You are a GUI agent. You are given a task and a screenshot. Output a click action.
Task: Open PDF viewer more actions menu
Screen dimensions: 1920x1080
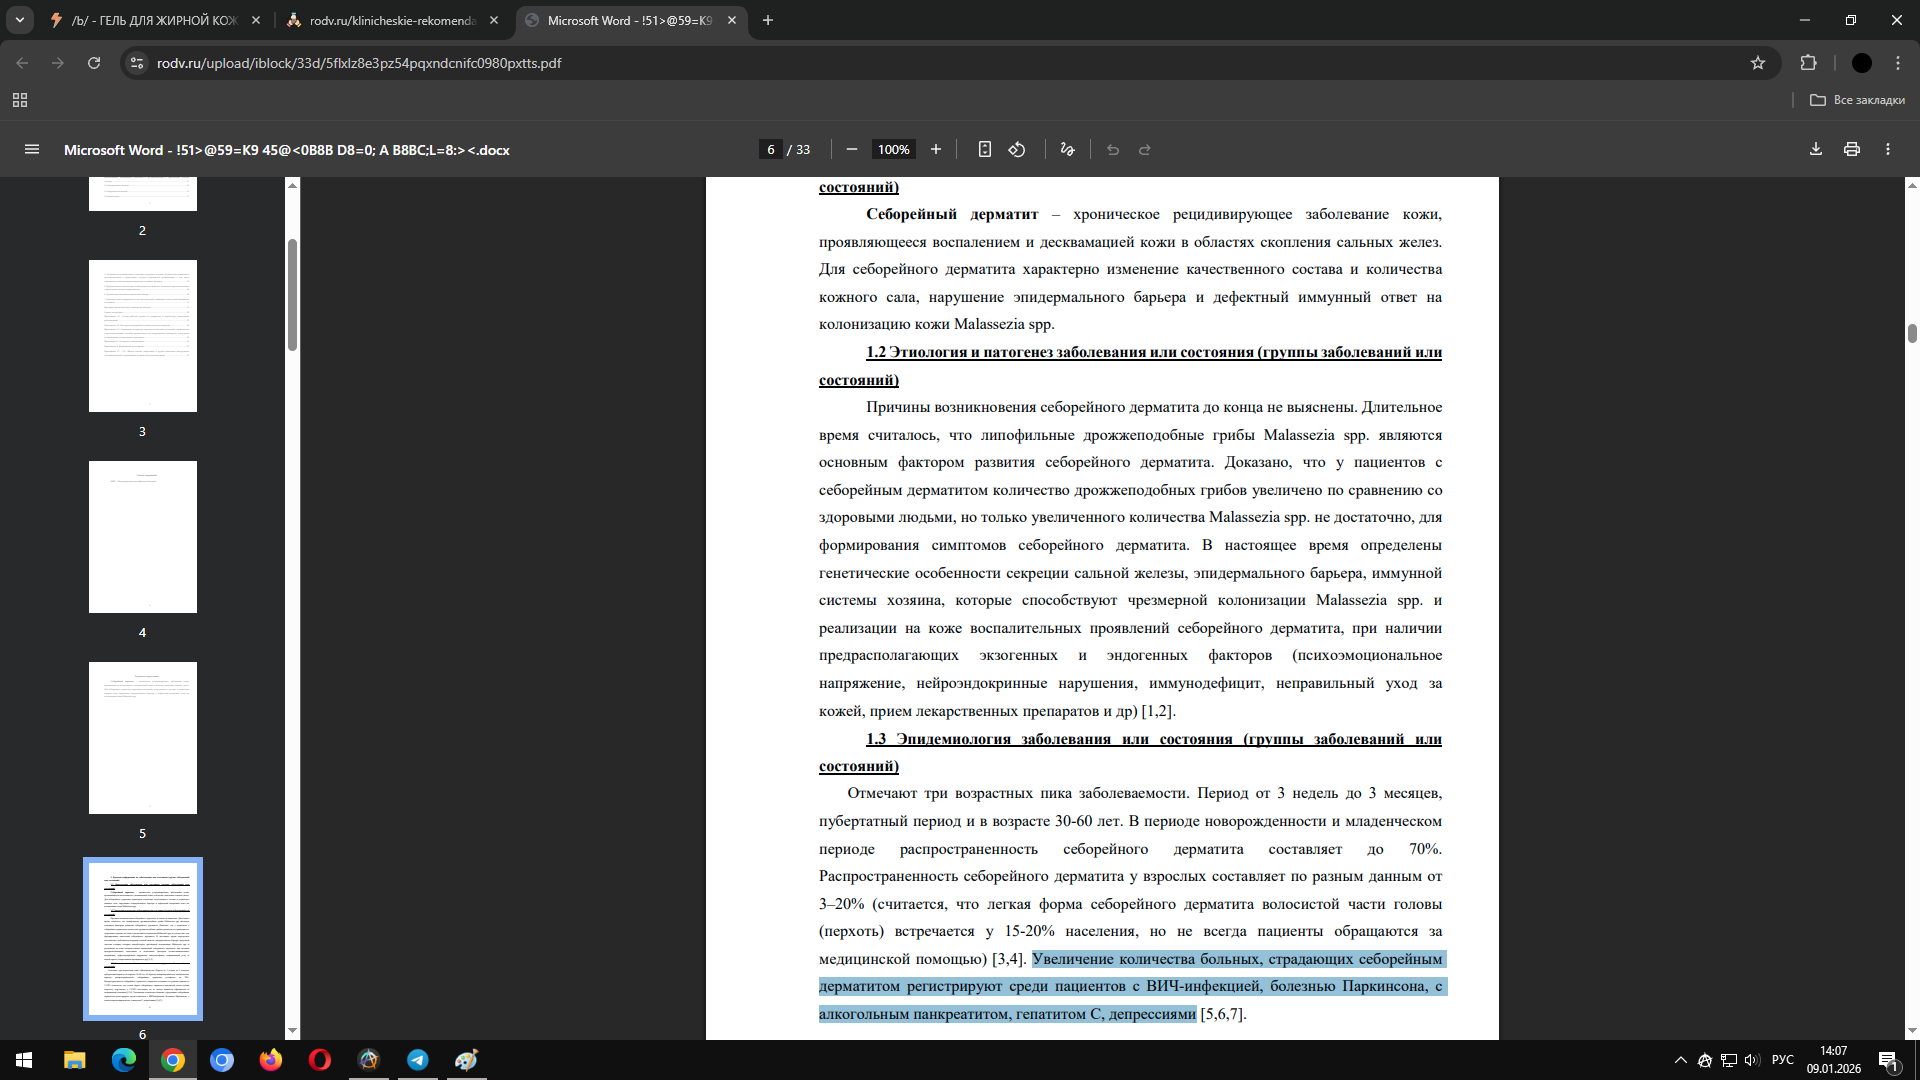coord(1888,150)
